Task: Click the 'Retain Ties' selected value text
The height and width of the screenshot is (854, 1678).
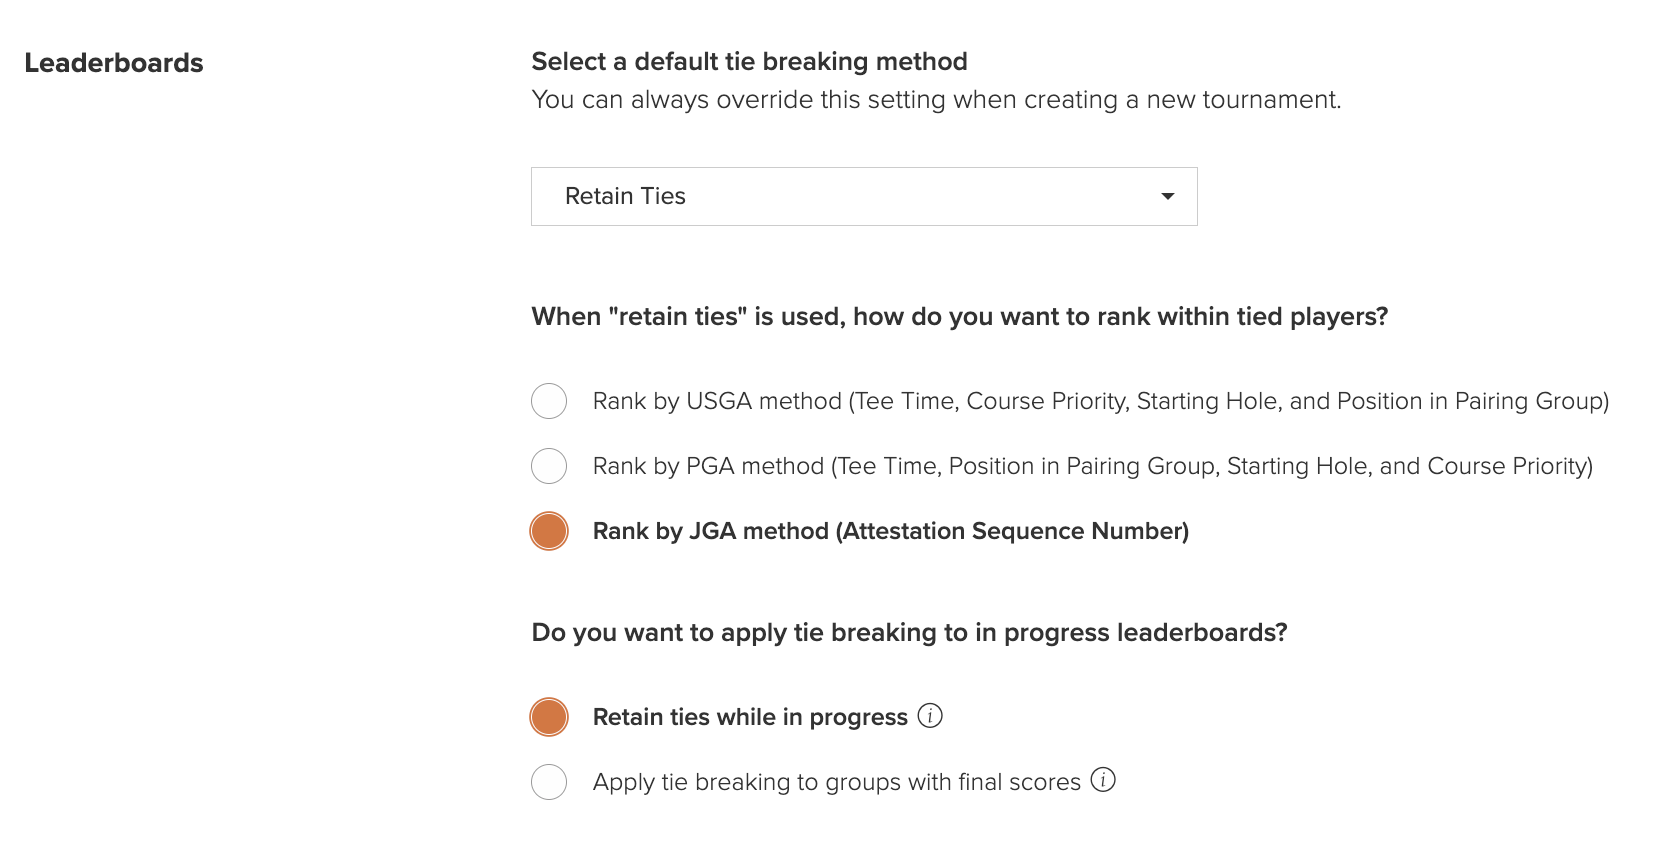Action: tap(625, 196)
